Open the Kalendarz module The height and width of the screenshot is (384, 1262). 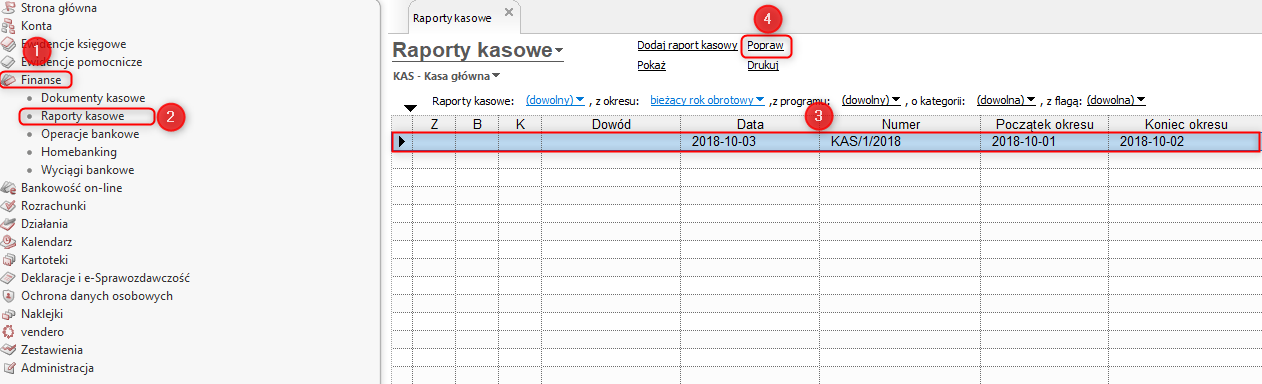[46, 242]
